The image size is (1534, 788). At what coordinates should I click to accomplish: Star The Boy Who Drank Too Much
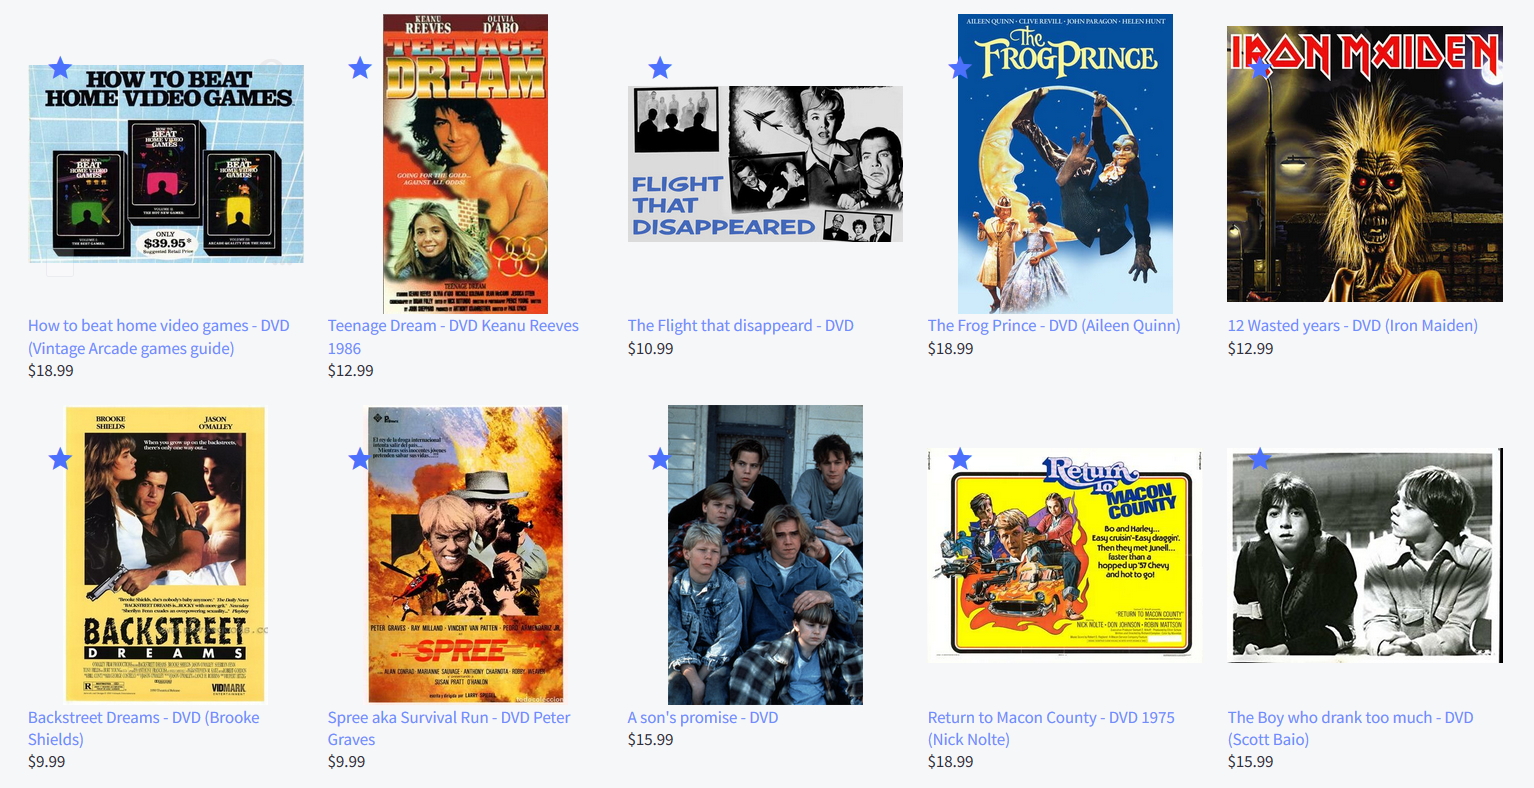coord(1260,459)
